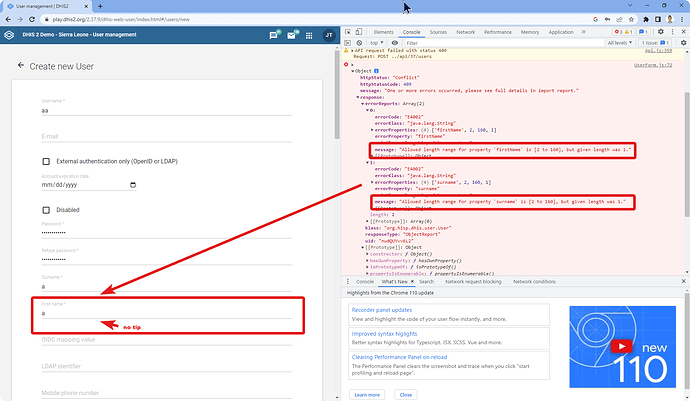Open a new browser tab with the plus
This screenshot has height=401, width=690.
pos(100,6)
